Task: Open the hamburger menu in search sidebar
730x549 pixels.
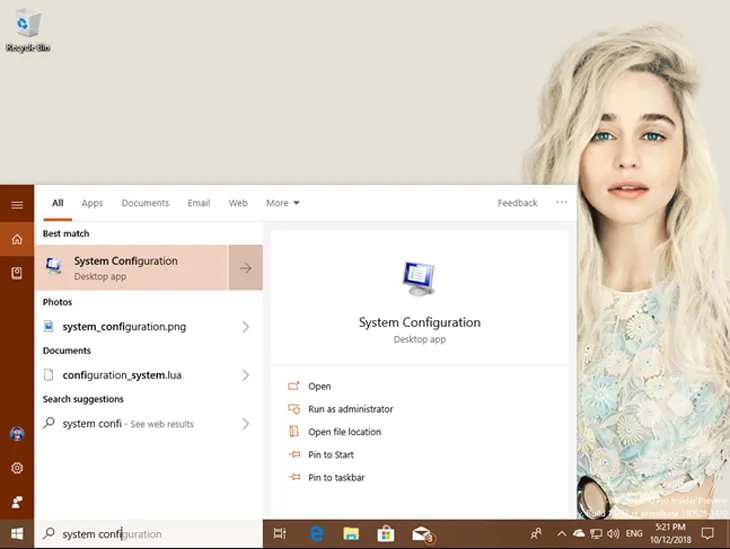Action: (17, 204)
